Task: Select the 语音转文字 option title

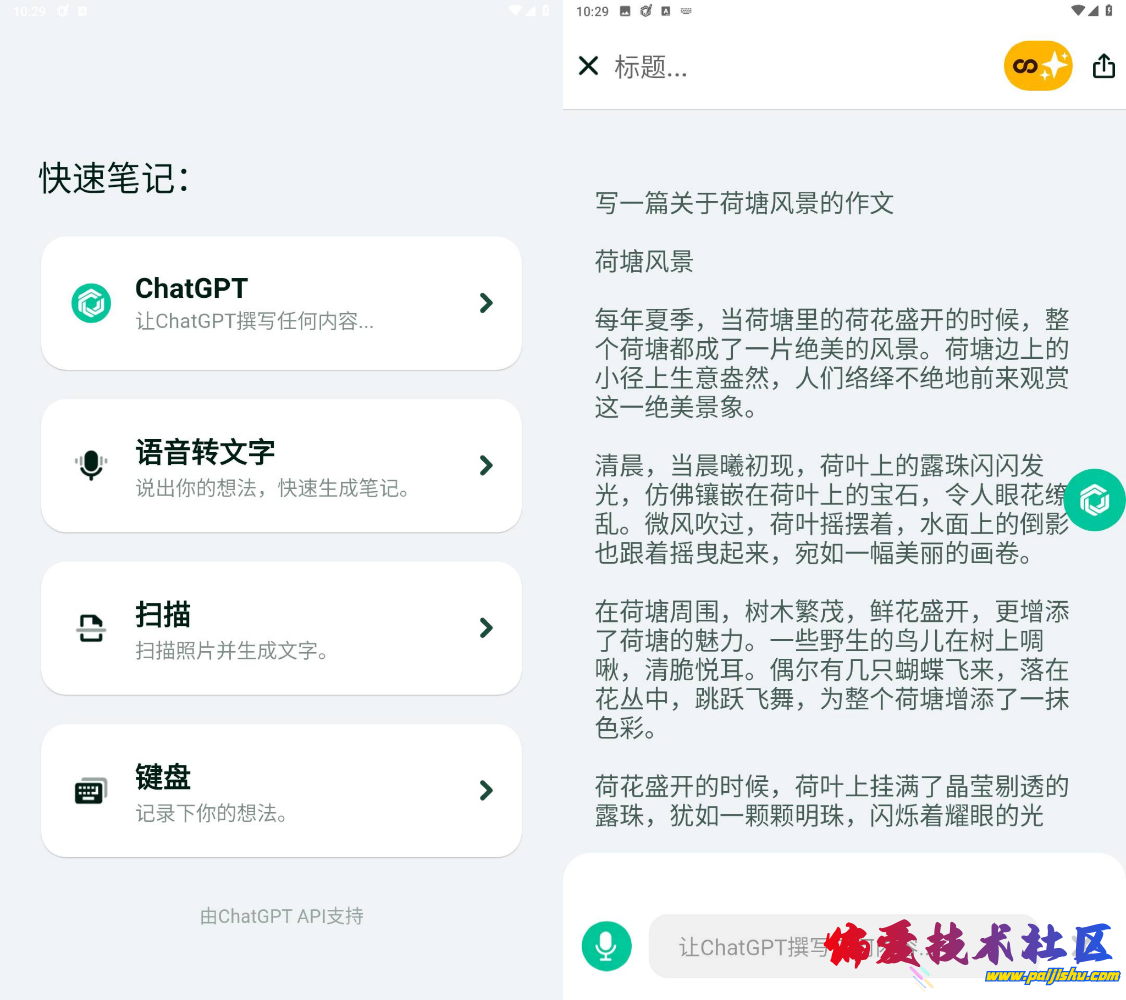Action: pos(205,452)
